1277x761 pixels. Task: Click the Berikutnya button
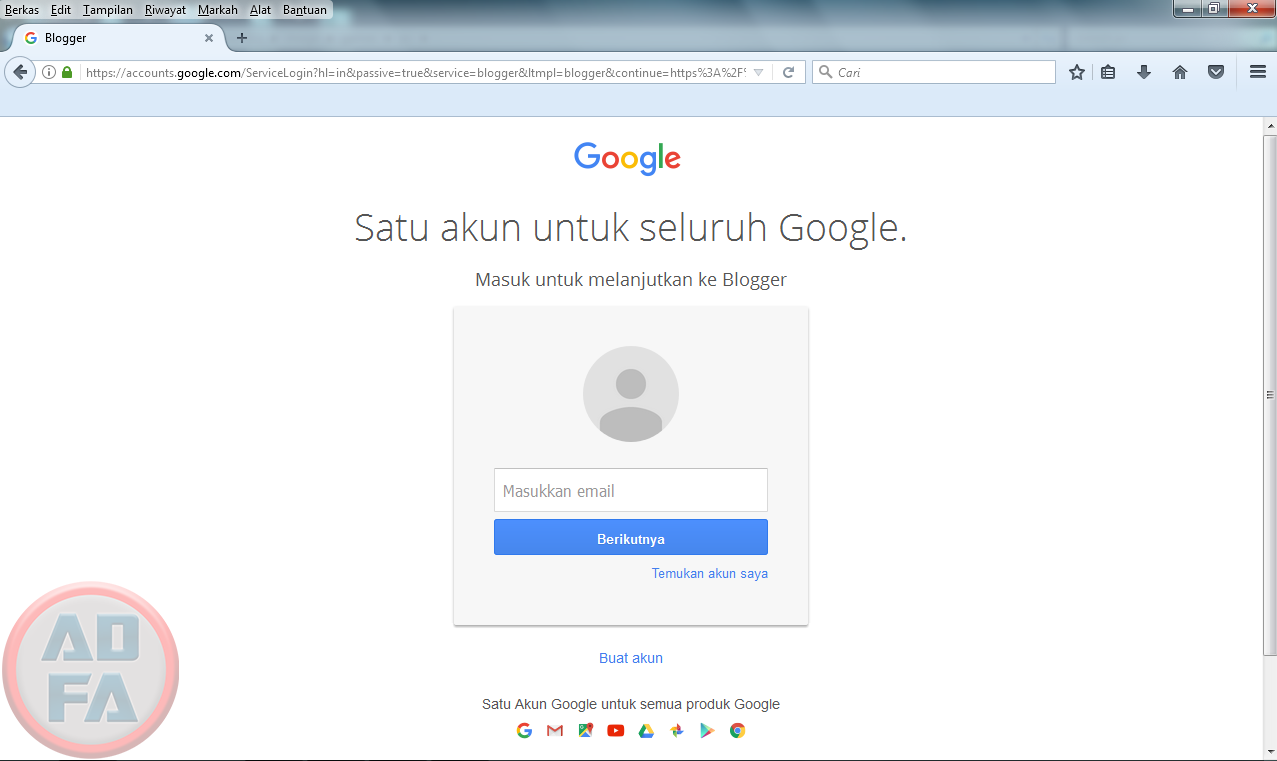(631, 537)
